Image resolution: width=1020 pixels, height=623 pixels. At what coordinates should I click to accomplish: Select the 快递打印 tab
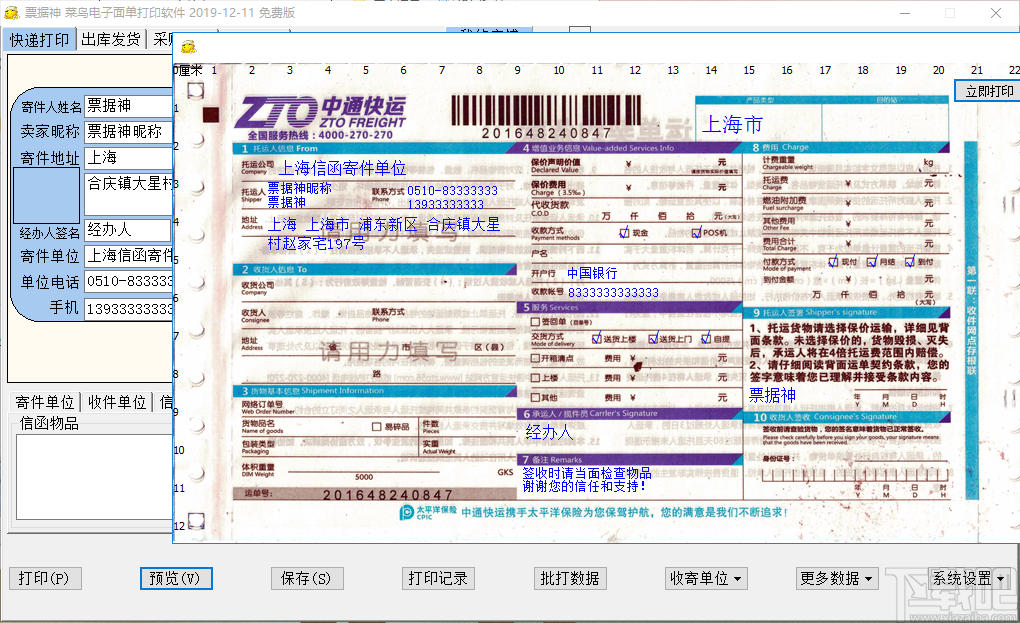[x=39, y=39]
